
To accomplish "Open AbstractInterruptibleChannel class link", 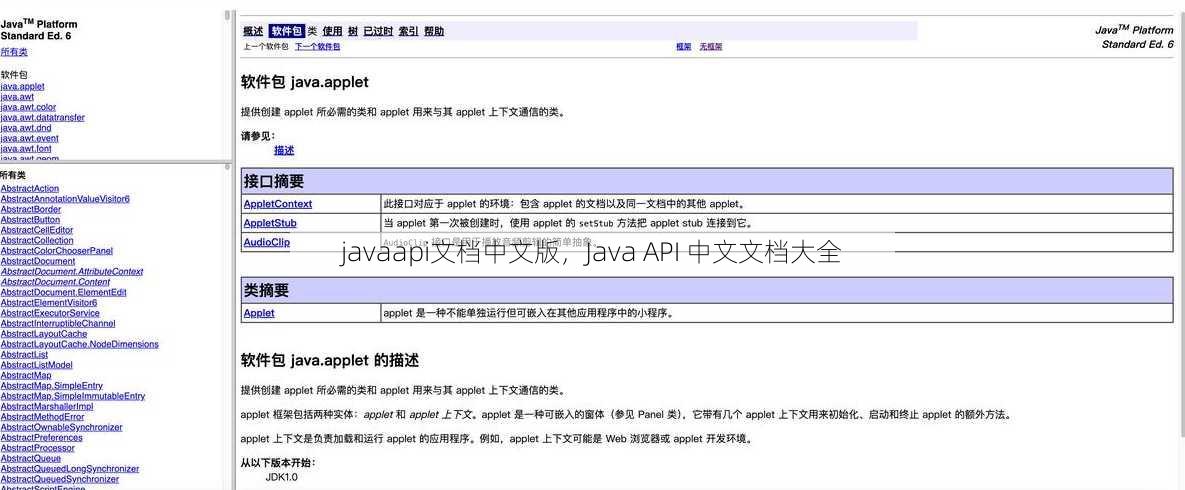I will (x=57, y=323).
